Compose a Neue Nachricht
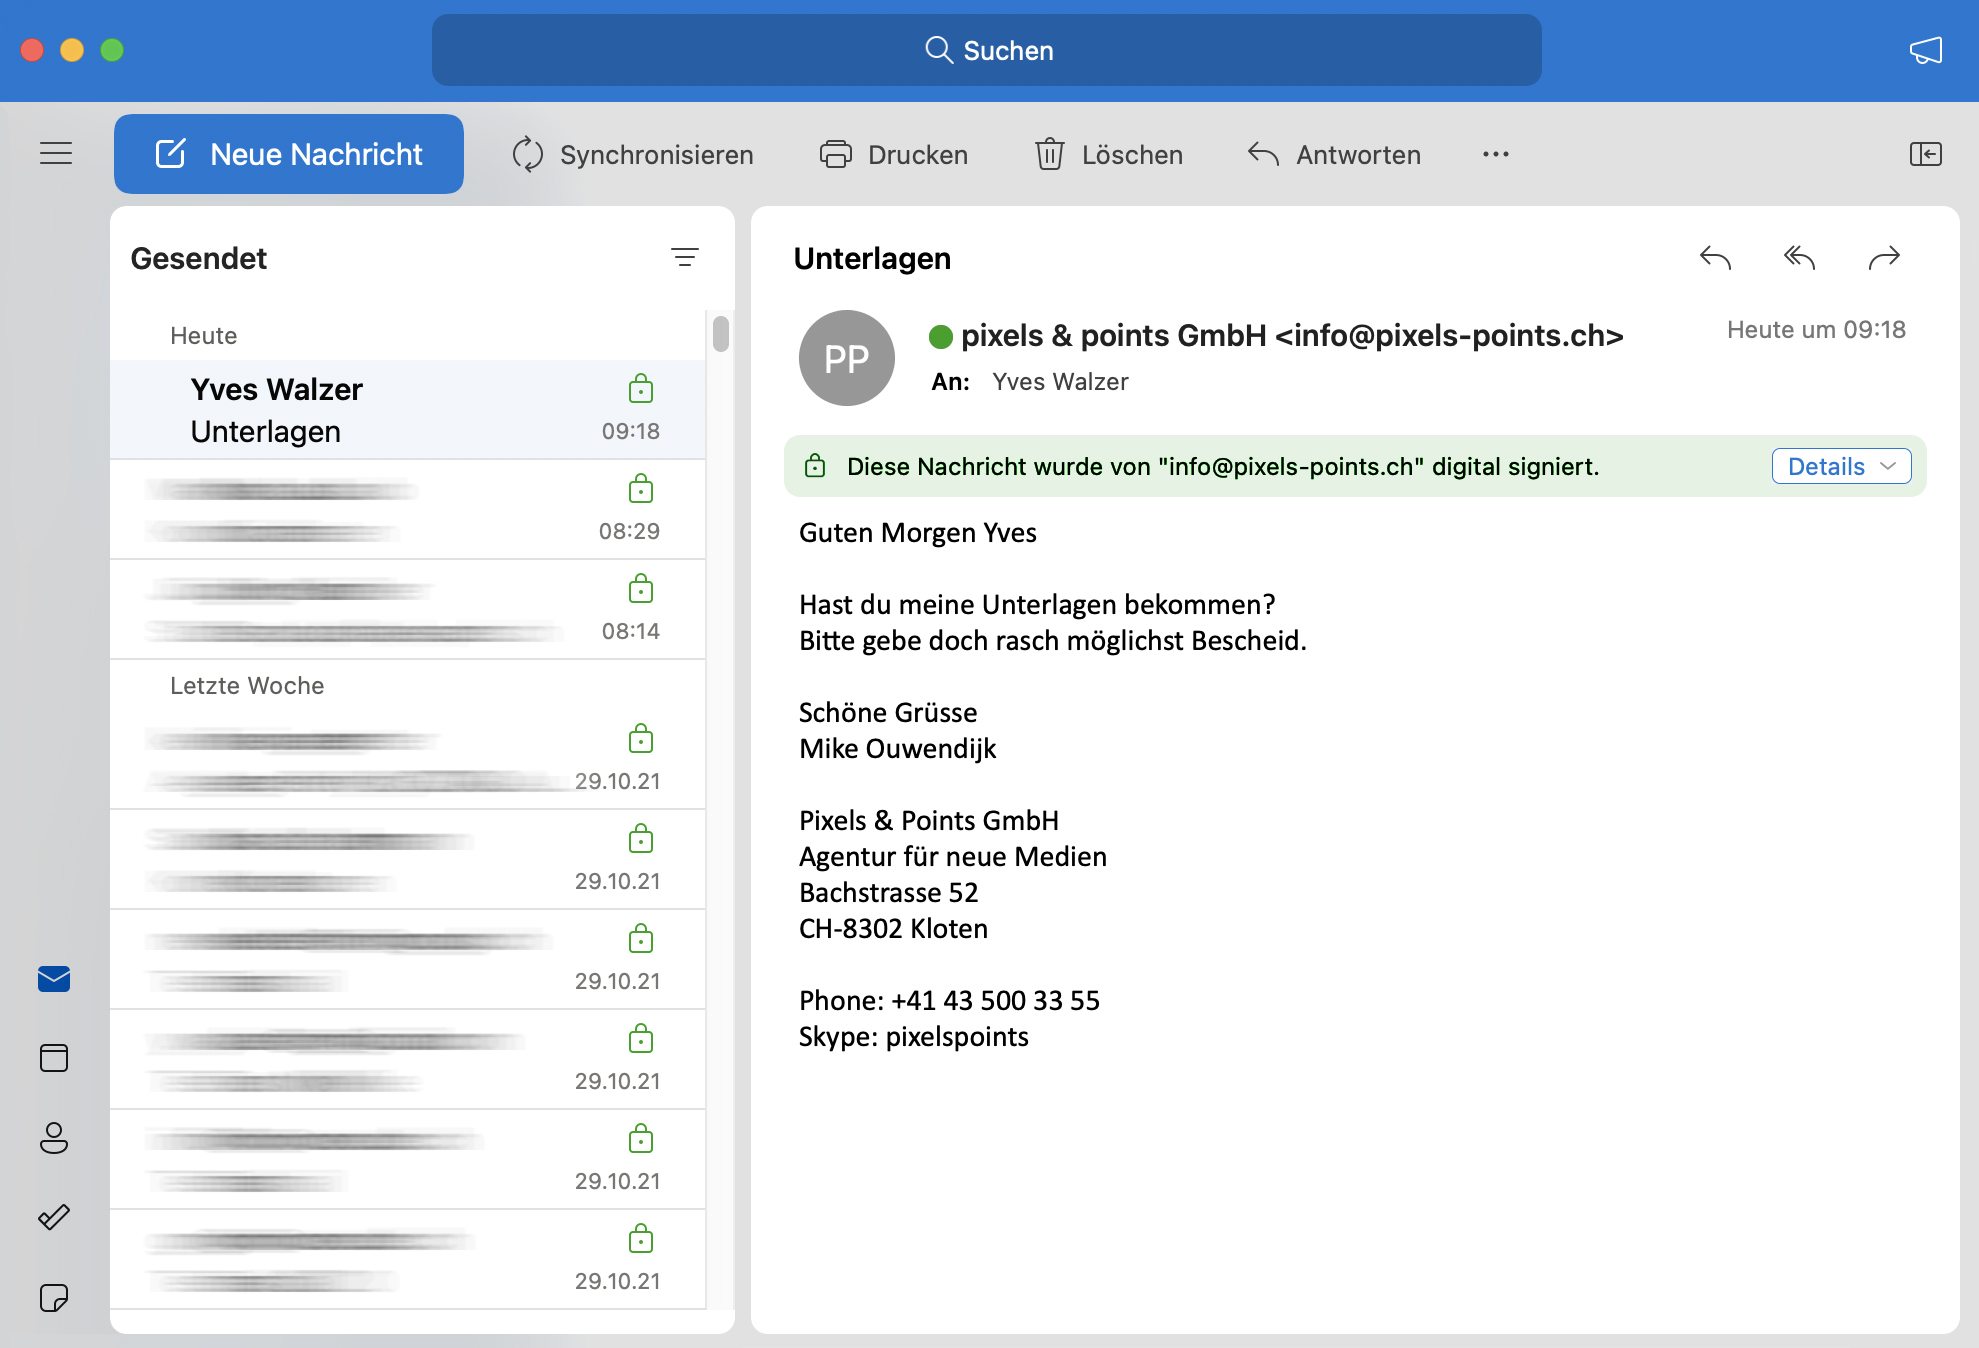Viewport: 1979px width, 1348px height. pos(288,154)
